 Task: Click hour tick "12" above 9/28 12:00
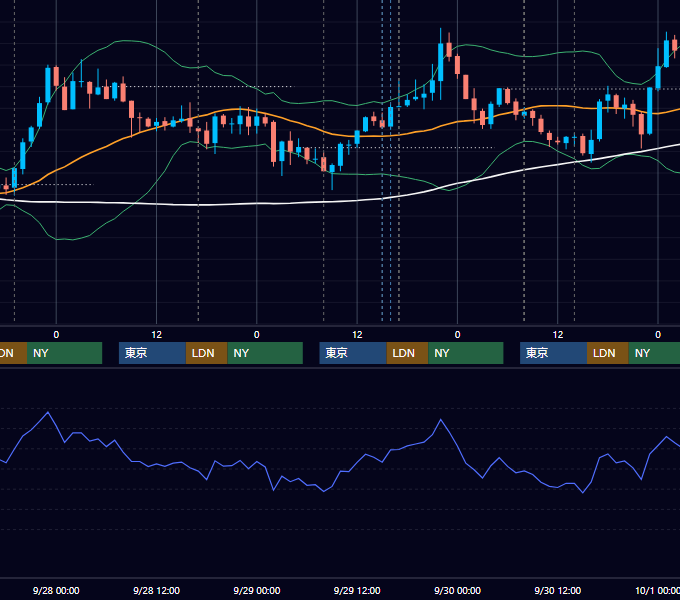click(157, 335)
